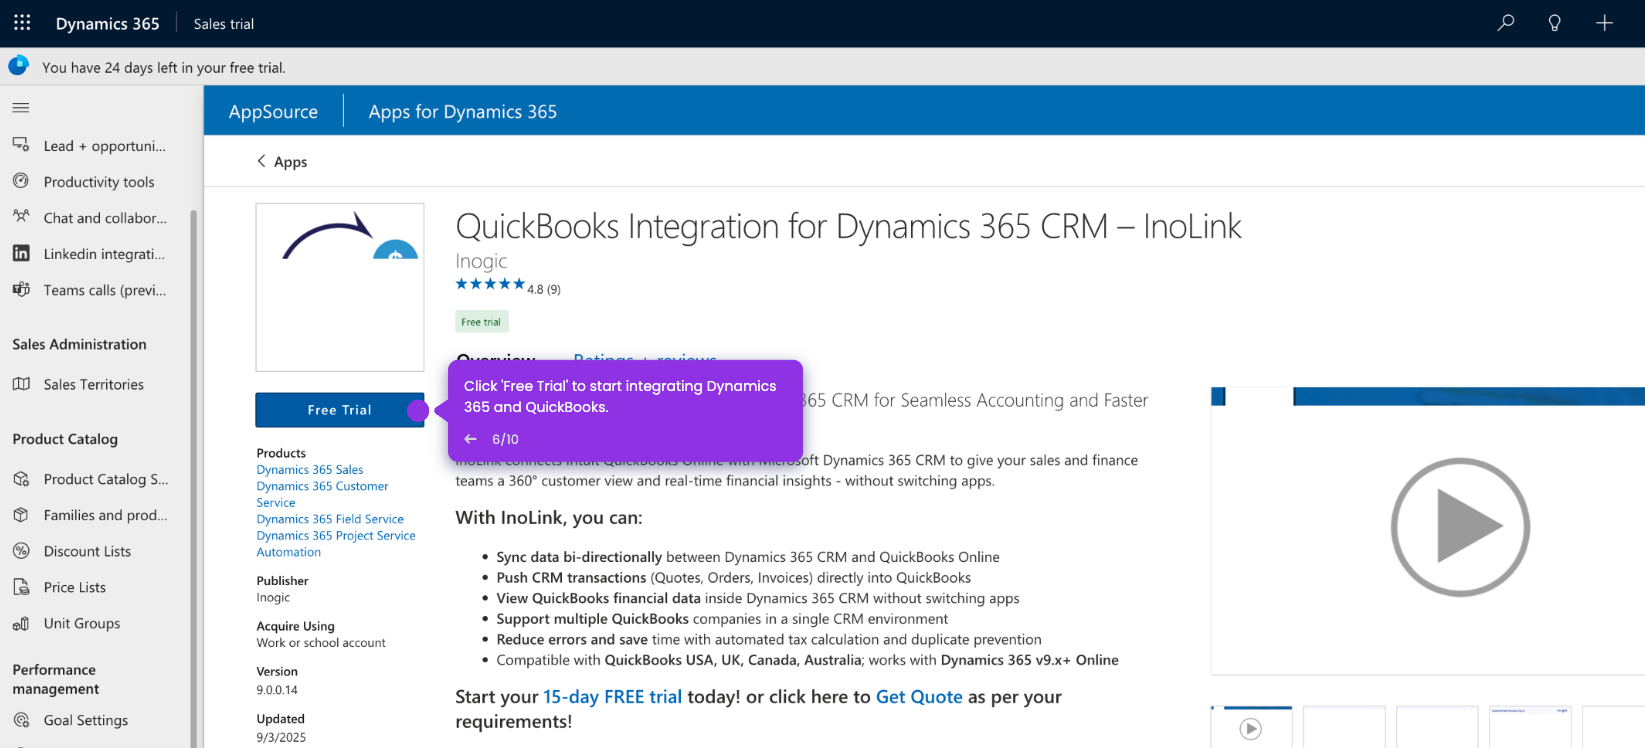Click the Unit Groups icon
1645x748 pixels.
21,623
